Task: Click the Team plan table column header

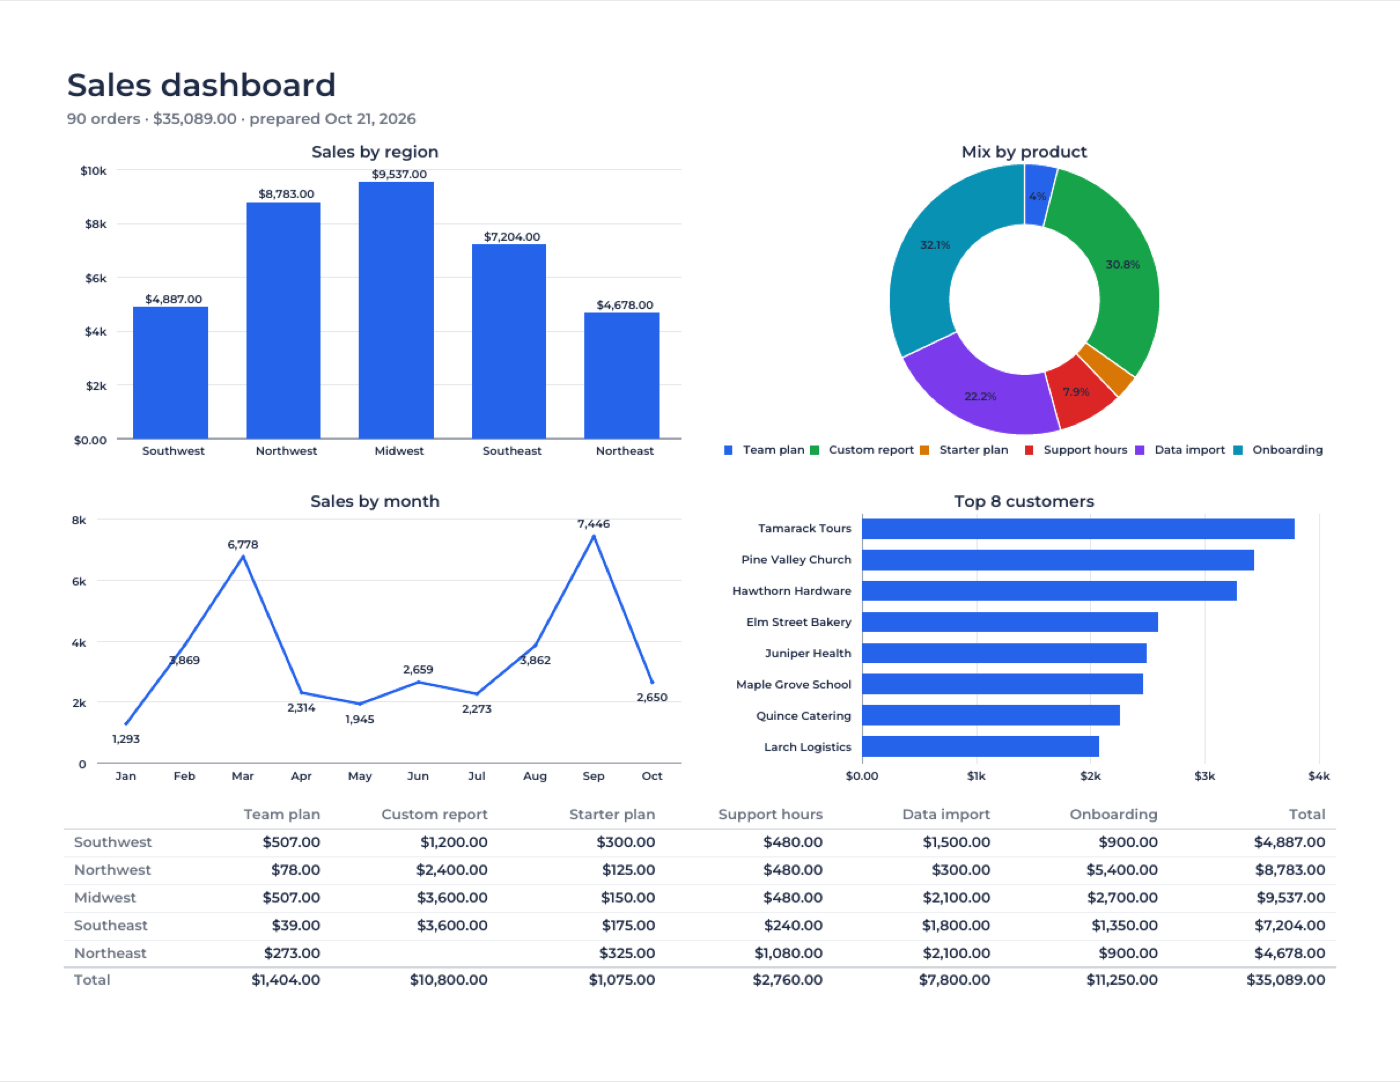Action: coord(282,814)
